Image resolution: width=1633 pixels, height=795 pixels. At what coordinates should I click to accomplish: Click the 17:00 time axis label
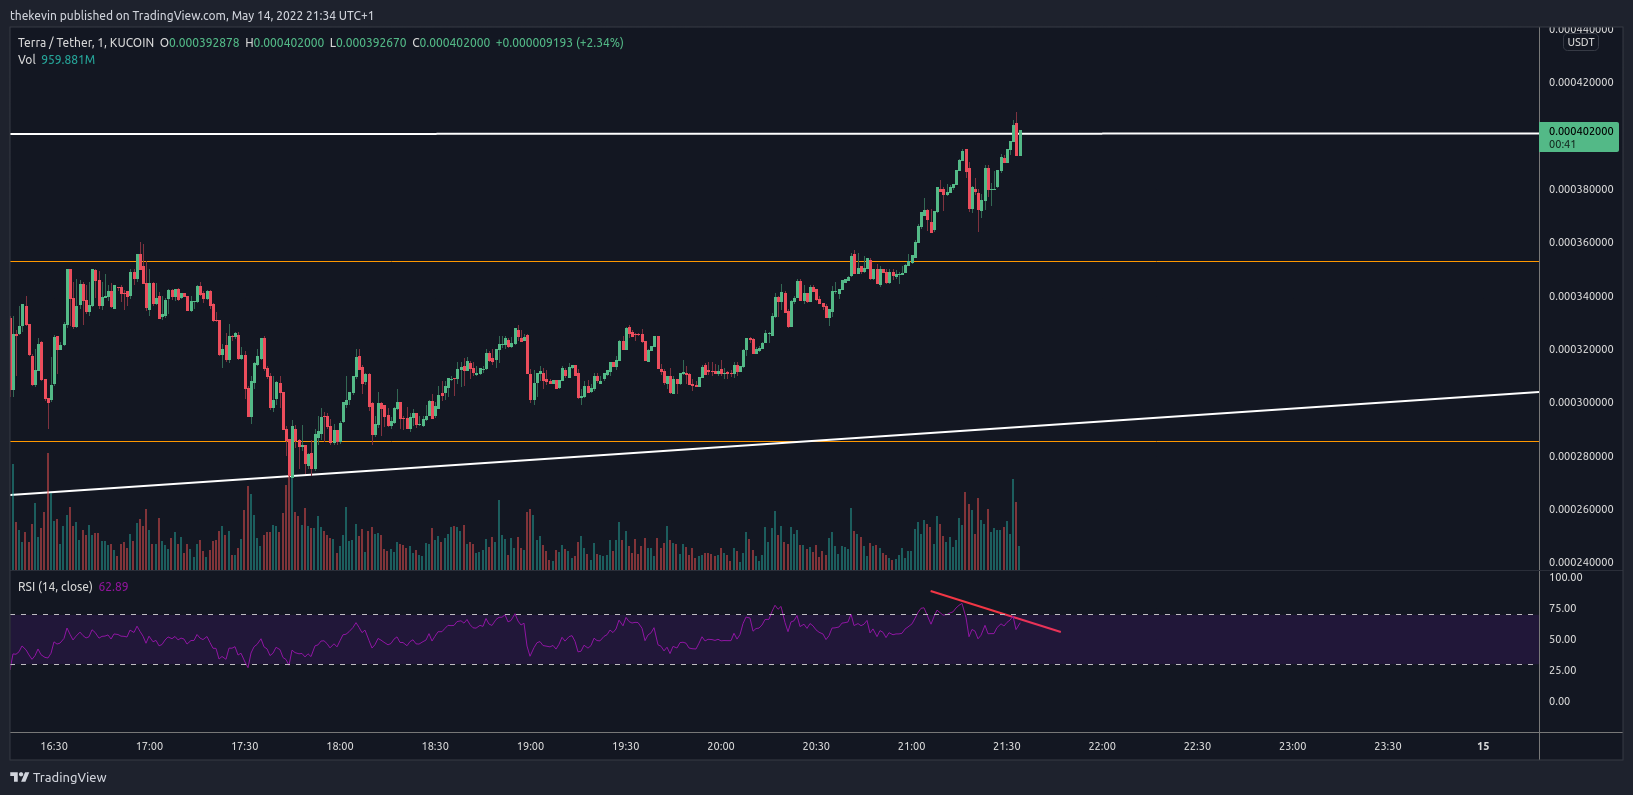pos(149,746)
